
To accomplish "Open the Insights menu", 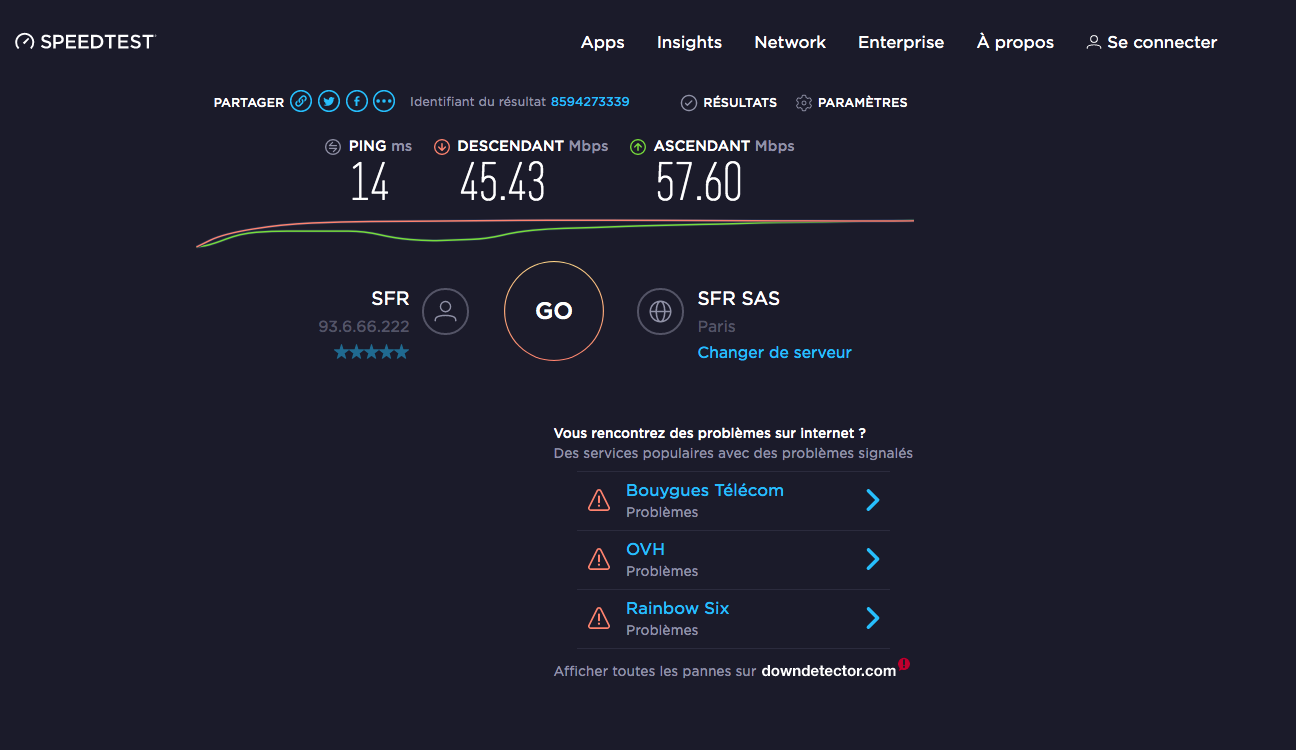I will click(x=689, y=42).
